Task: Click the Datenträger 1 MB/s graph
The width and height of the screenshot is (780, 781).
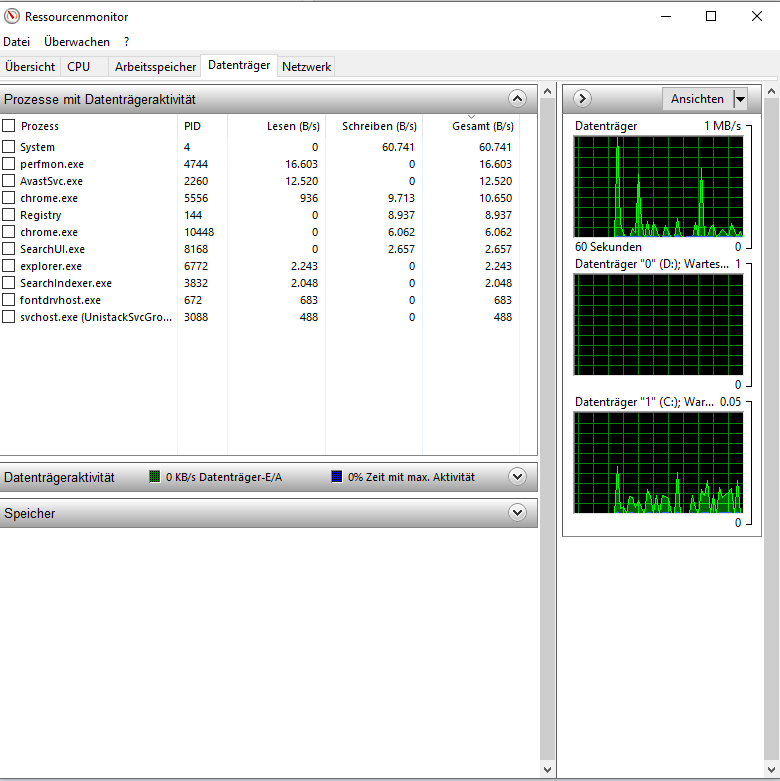Action: pos(658,187)
